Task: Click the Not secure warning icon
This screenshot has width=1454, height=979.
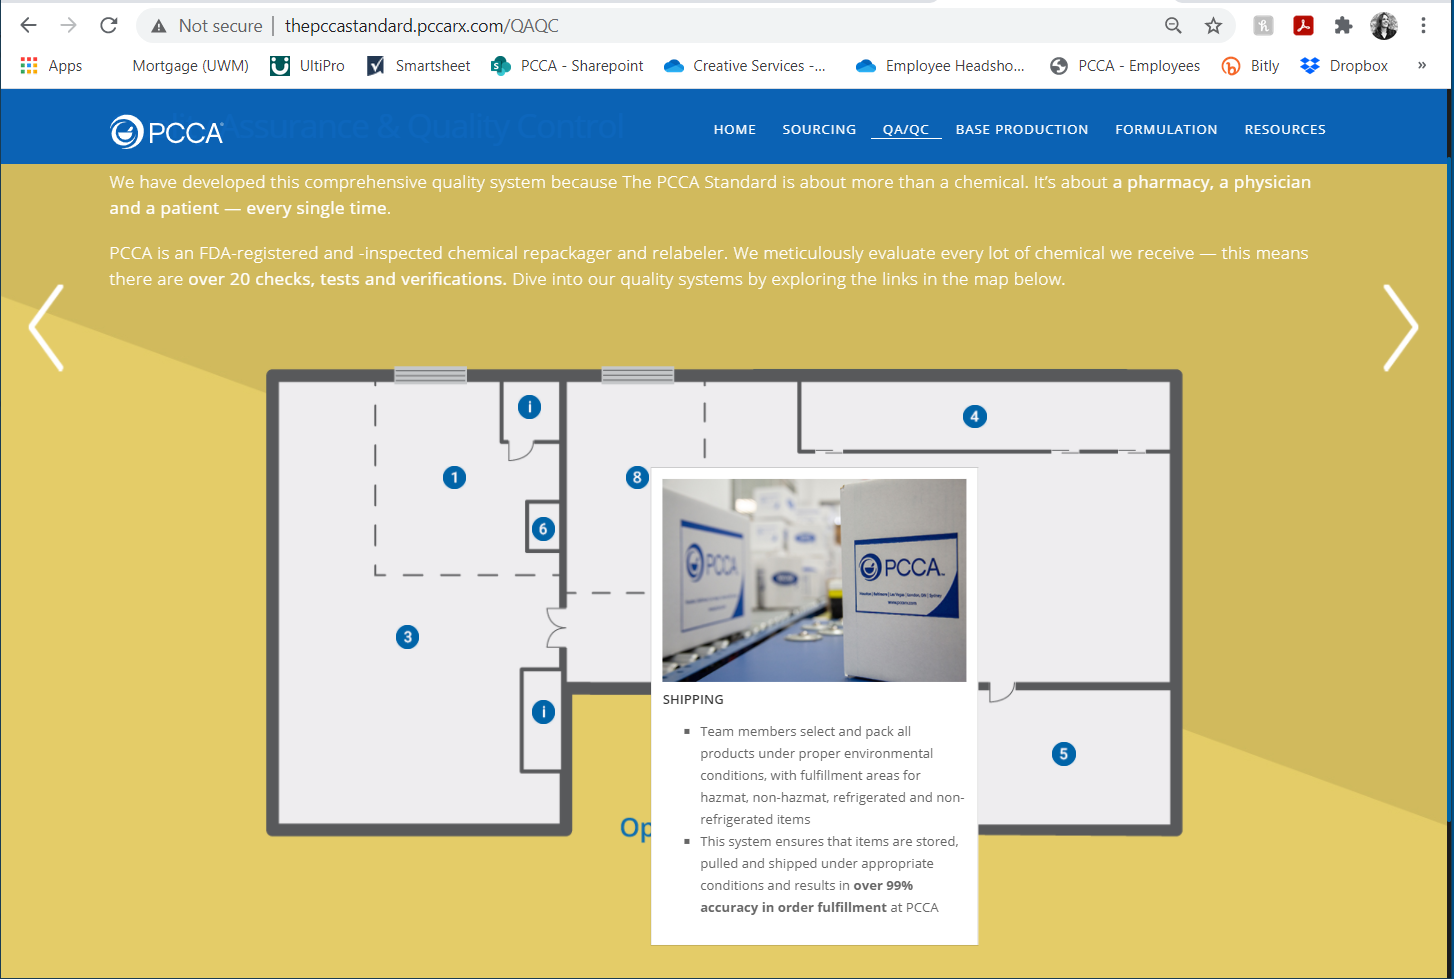Action: point(158,27)
